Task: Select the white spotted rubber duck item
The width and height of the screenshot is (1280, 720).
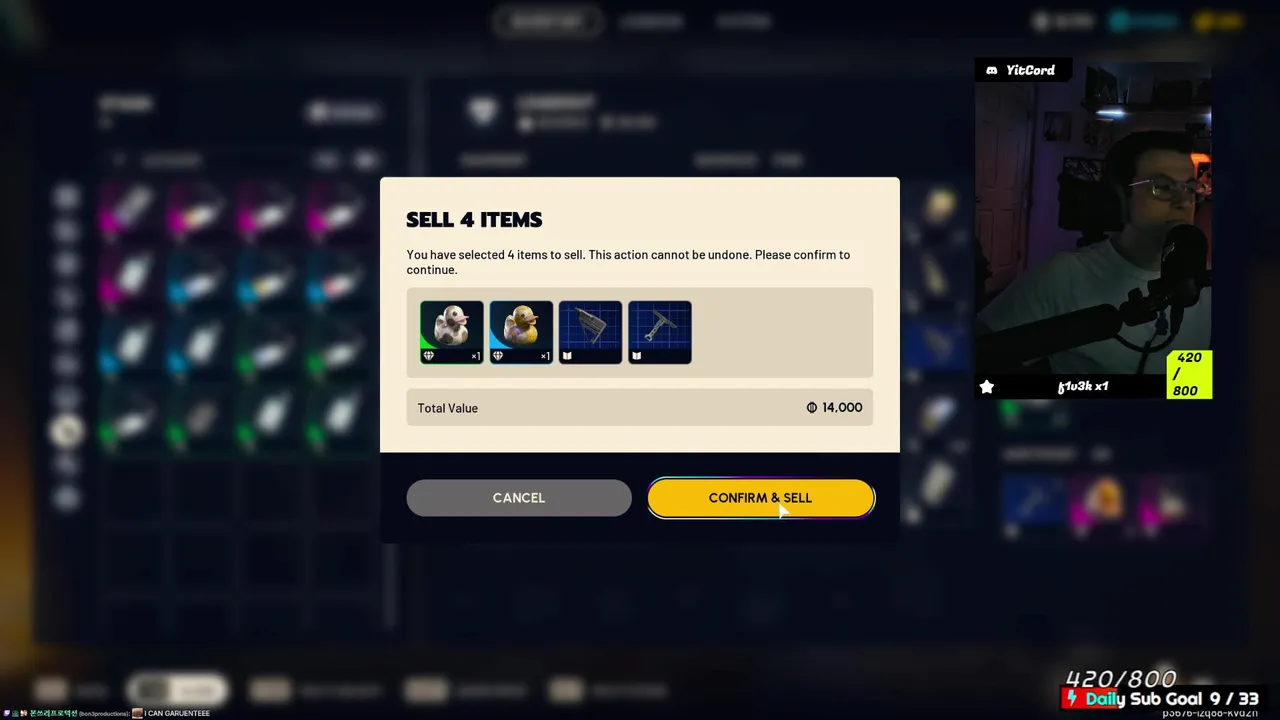Action: (452, 332)
